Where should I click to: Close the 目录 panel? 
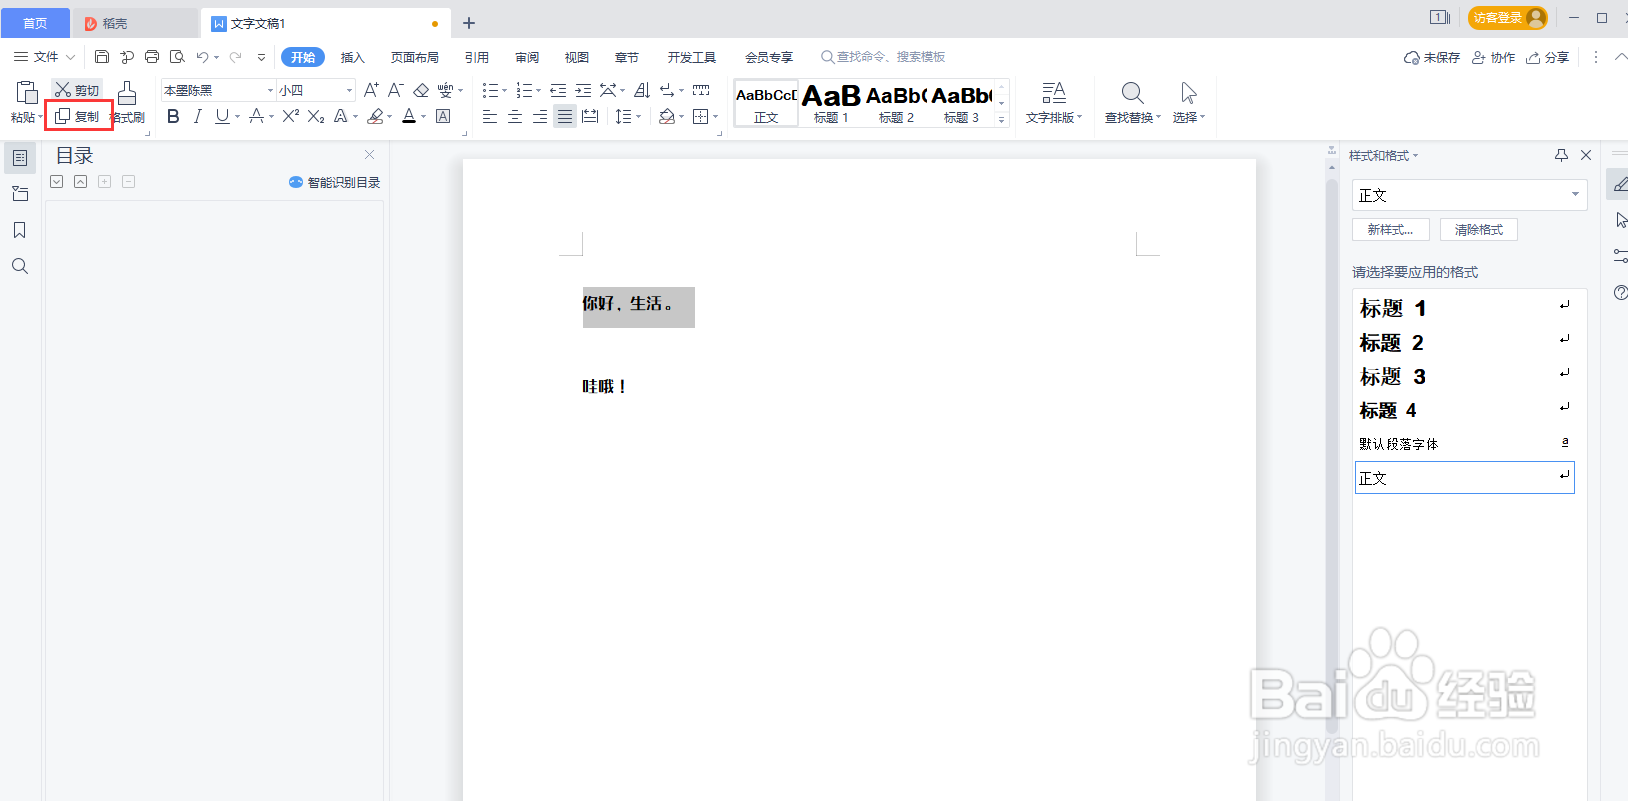[370, 154]
